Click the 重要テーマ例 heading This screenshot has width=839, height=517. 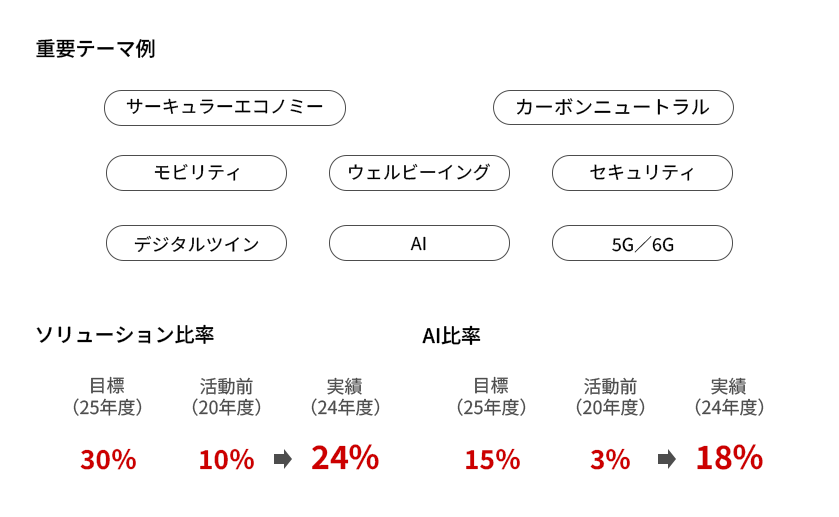pos(96,49)
